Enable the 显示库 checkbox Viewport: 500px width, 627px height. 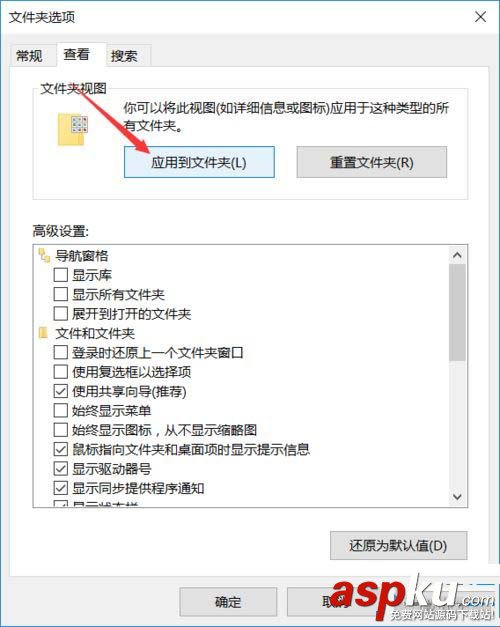point(60,275)
